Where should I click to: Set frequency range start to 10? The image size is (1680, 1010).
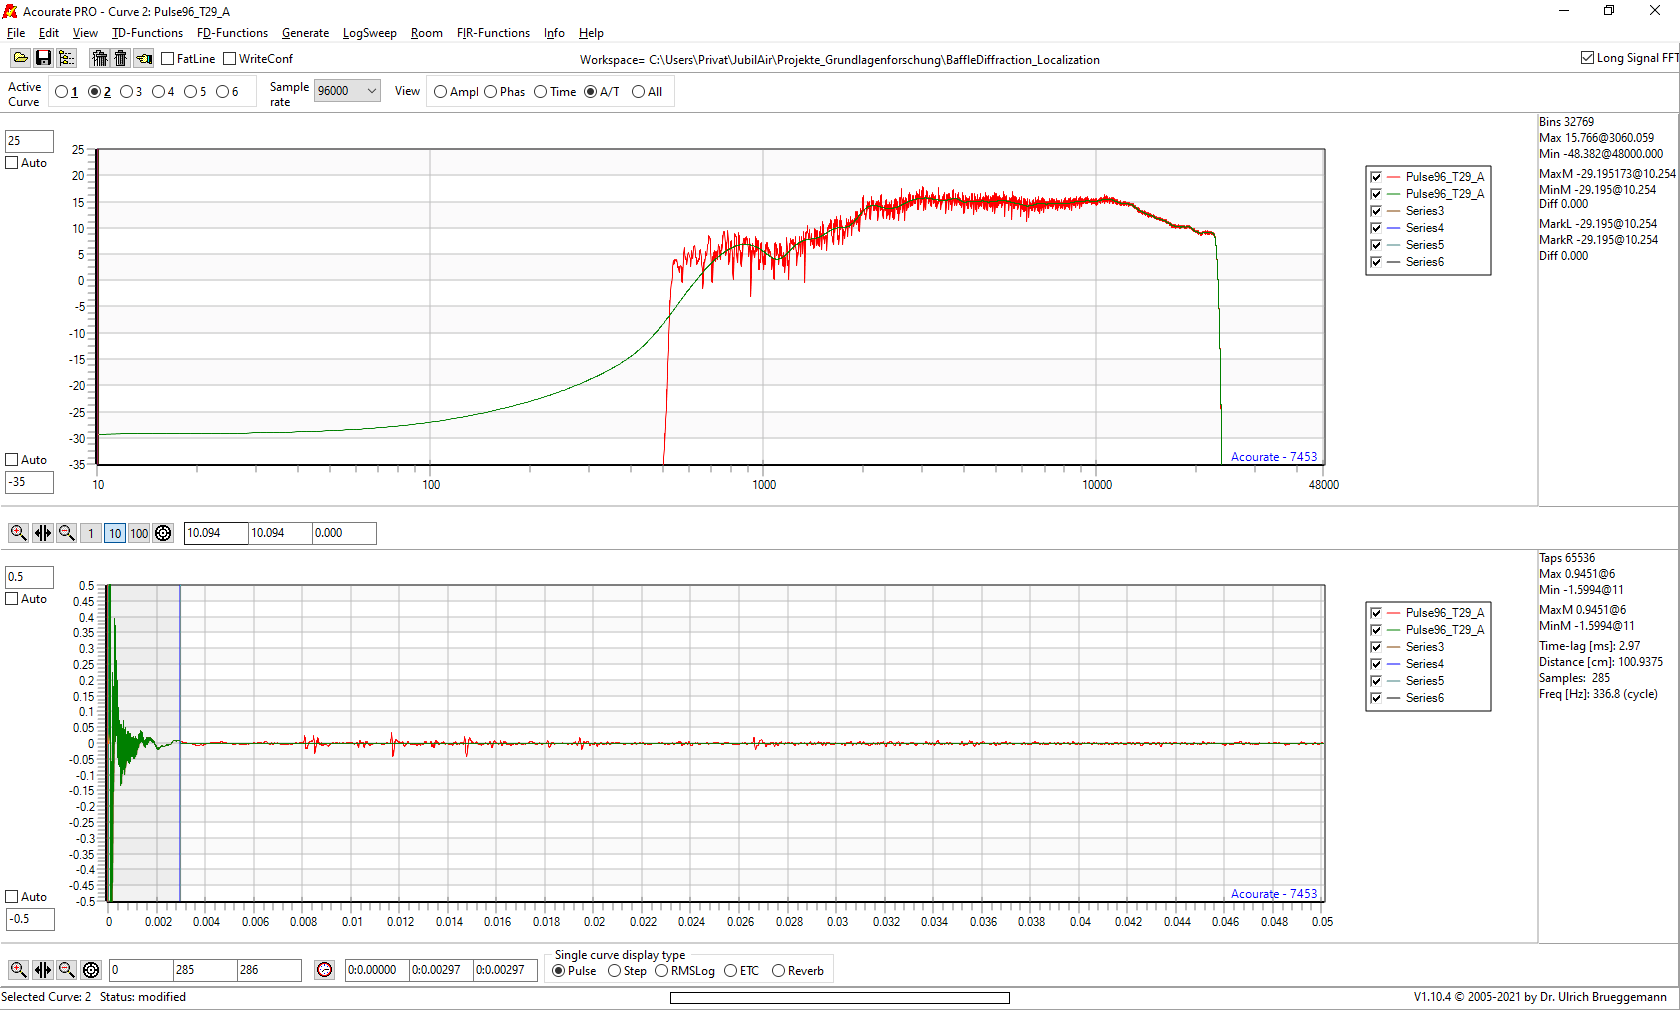click(x=115, y=533)
